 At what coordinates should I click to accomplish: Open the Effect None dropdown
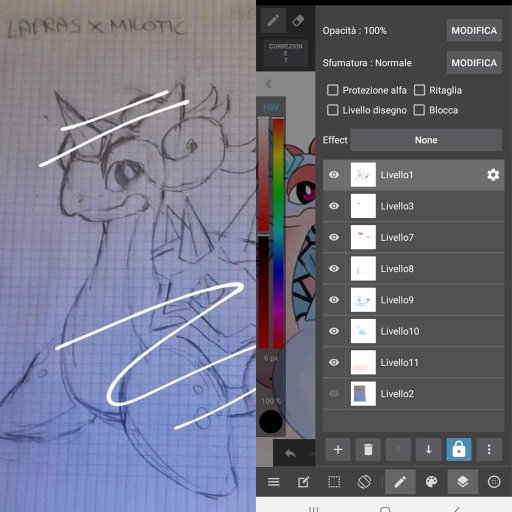click(426, 140)
